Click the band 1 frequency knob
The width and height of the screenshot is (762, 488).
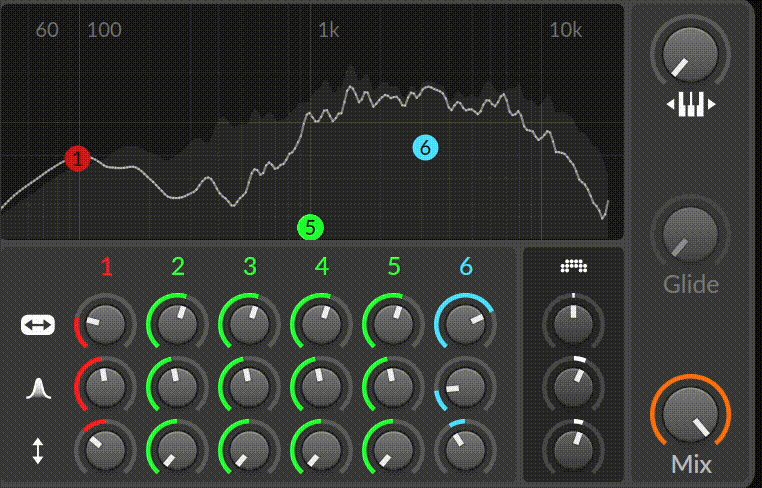(x=105, y=324)
